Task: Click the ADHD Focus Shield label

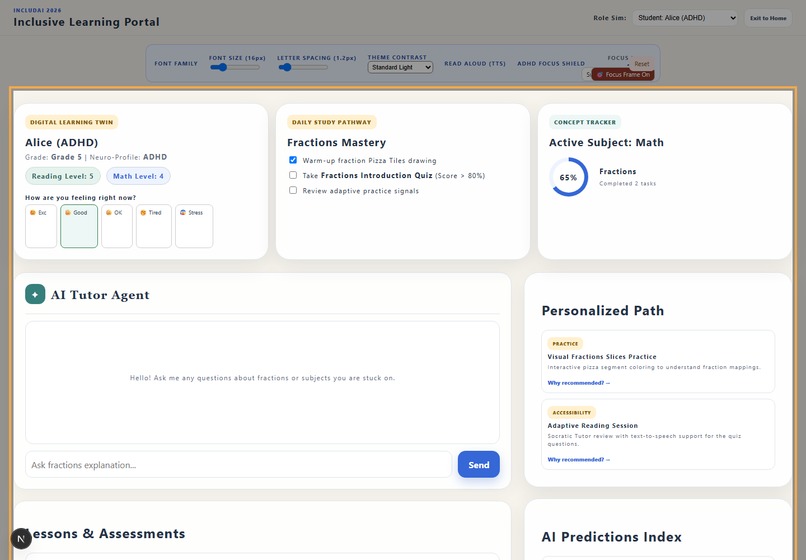Action: click(x=551, y=64)
